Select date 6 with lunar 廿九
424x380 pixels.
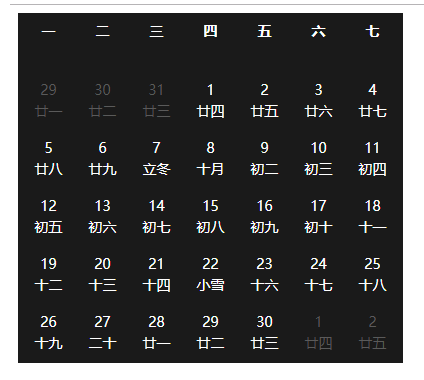102,159
